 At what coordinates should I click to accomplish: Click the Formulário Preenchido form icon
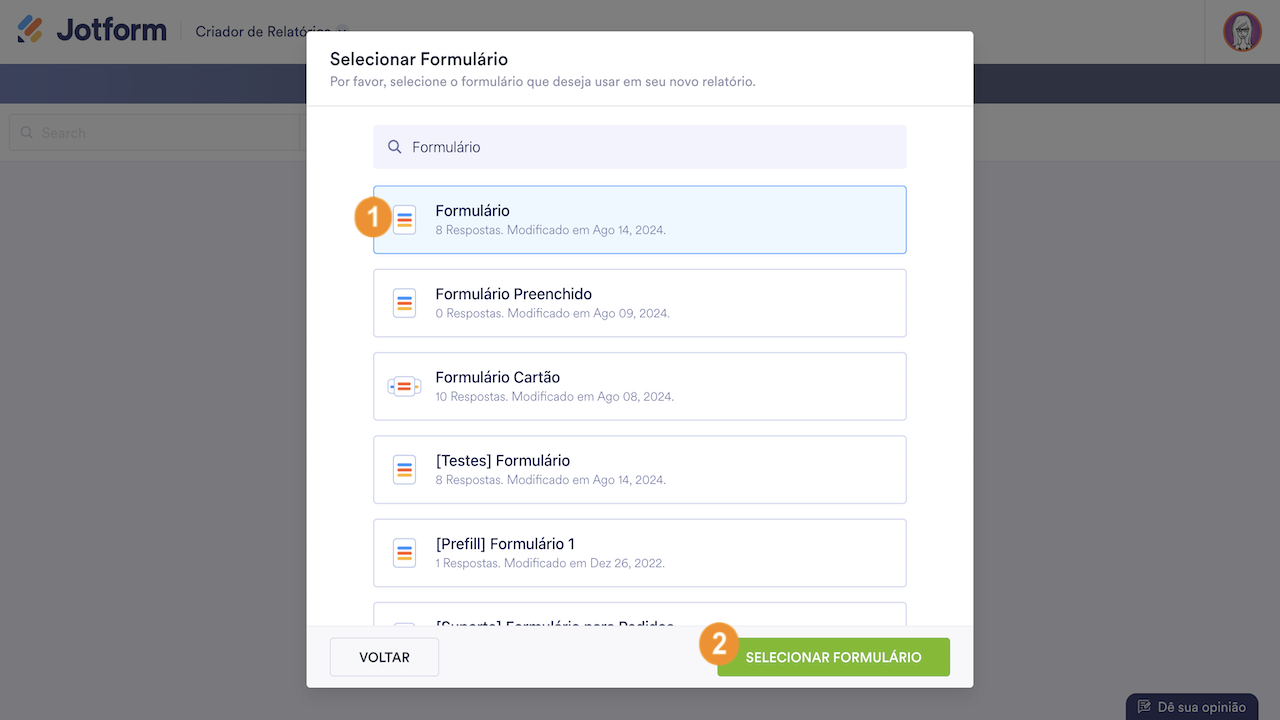pyautogui.click(x=404, y=303)
